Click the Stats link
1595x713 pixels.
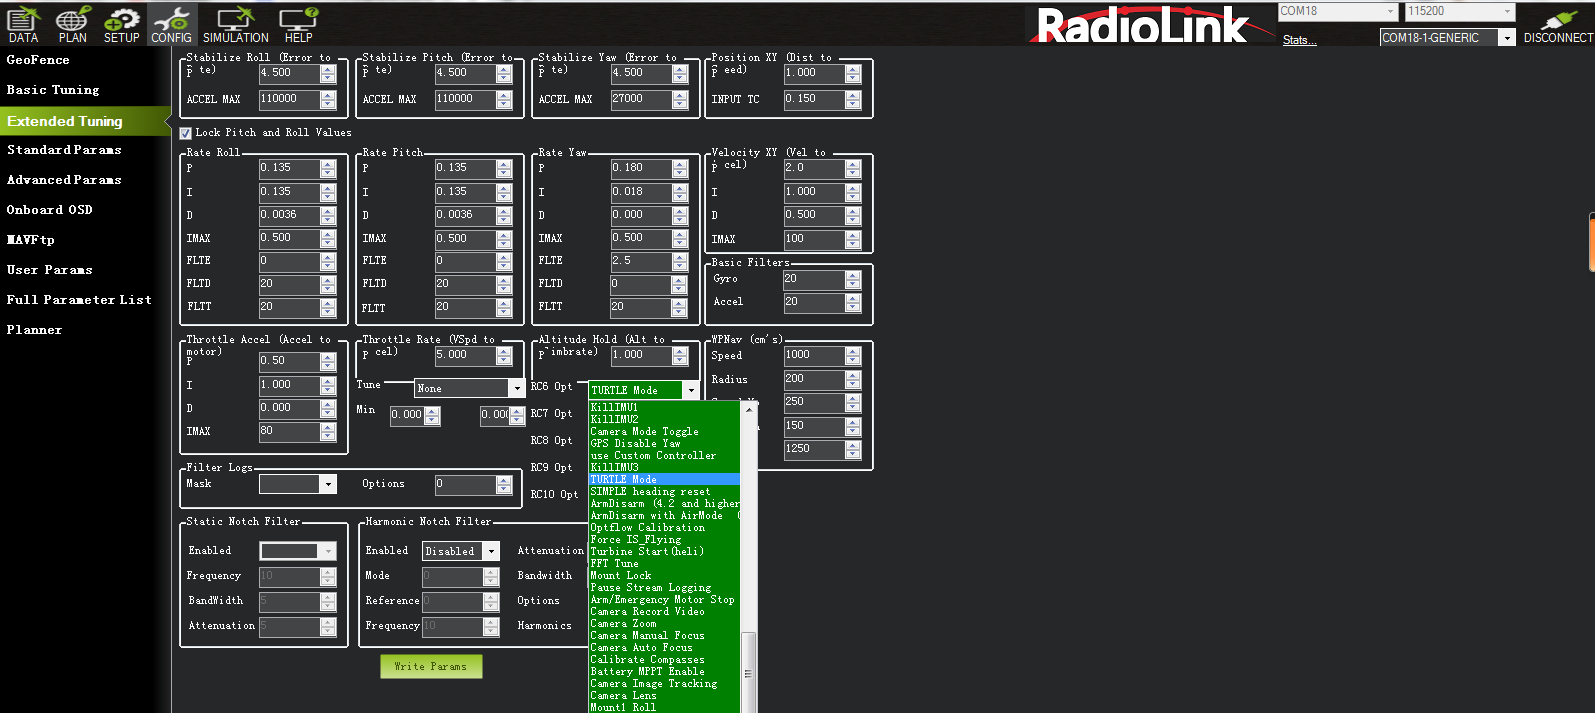pyautogui.click(x=1299, y=40)
